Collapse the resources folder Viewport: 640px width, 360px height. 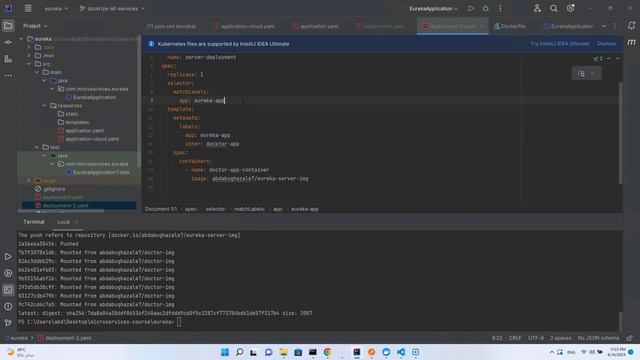pyautogui.click(x=44, y=105)
